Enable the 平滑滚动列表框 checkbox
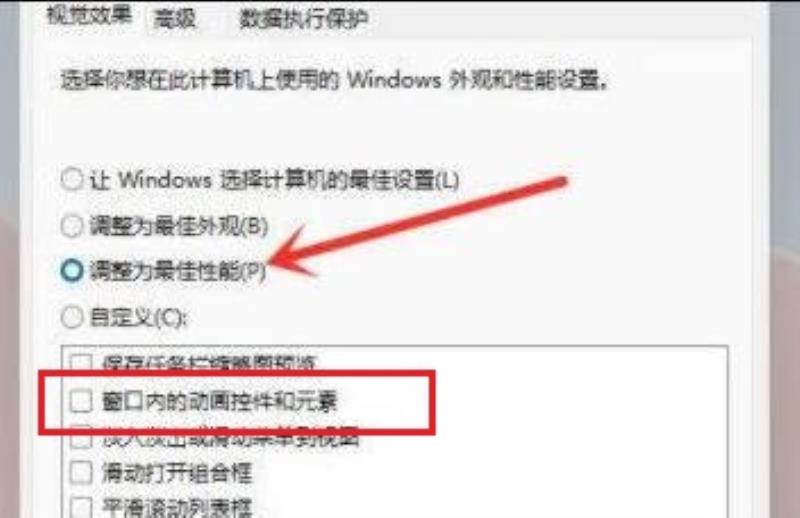Screen dimensions: 800x518 click(x=81, y=507)
